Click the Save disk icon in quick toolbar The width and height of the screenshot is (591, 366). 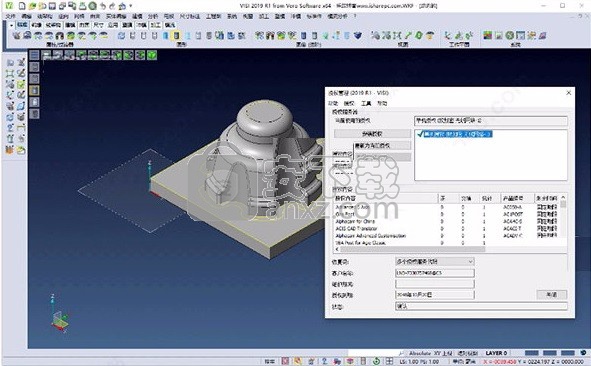click(x=52, y=6)
